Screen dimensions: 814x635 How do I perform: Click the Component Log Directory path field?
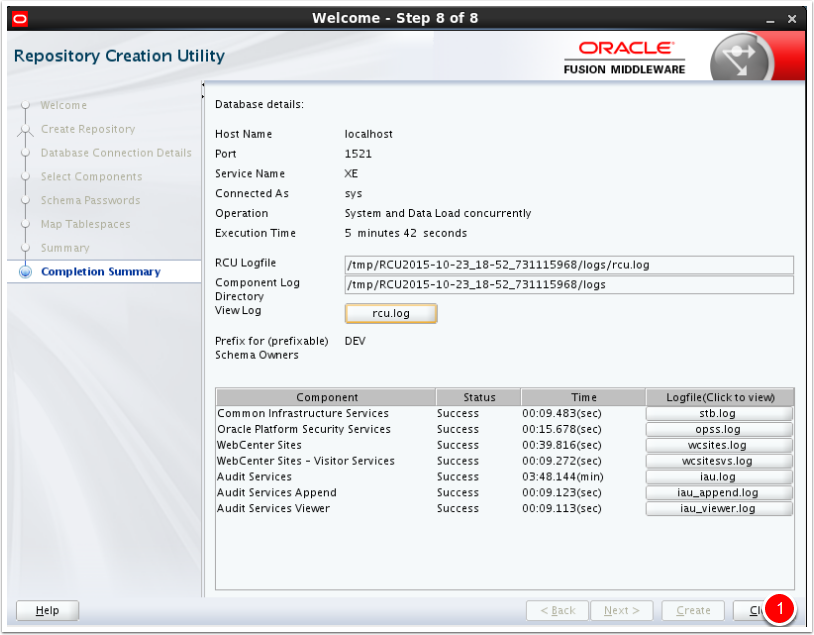point(568,285)
